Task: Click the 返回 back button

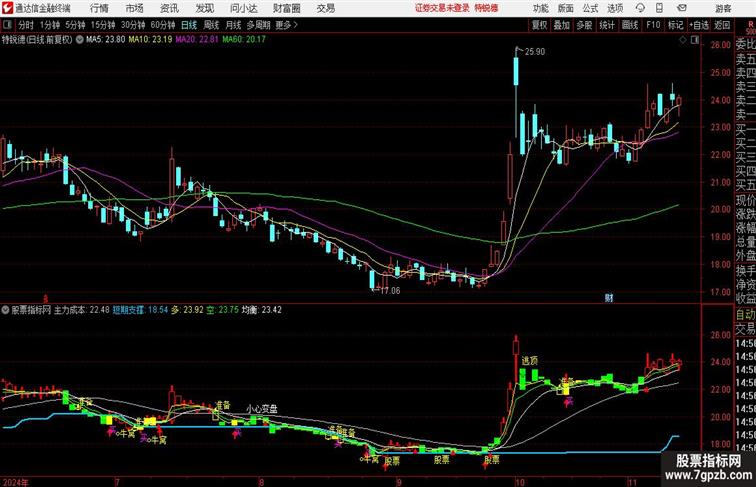Action: click(x=722, y=25)
